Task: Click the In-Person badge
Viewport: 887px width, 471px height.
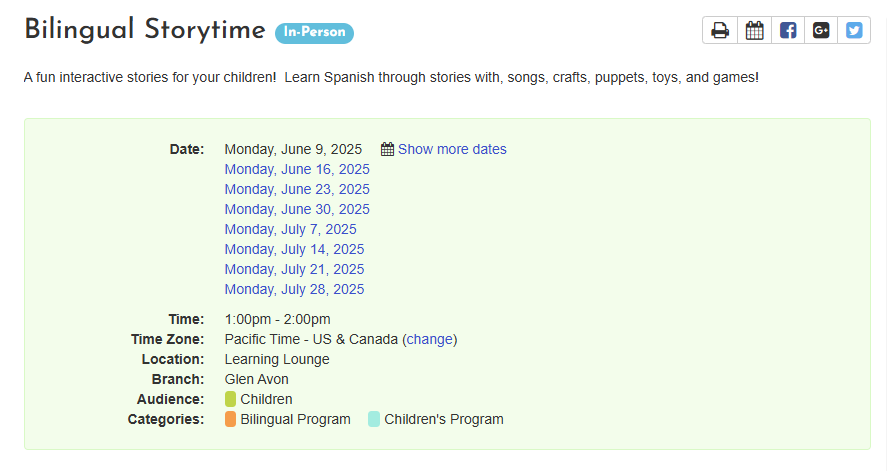Action: point(315,33)
